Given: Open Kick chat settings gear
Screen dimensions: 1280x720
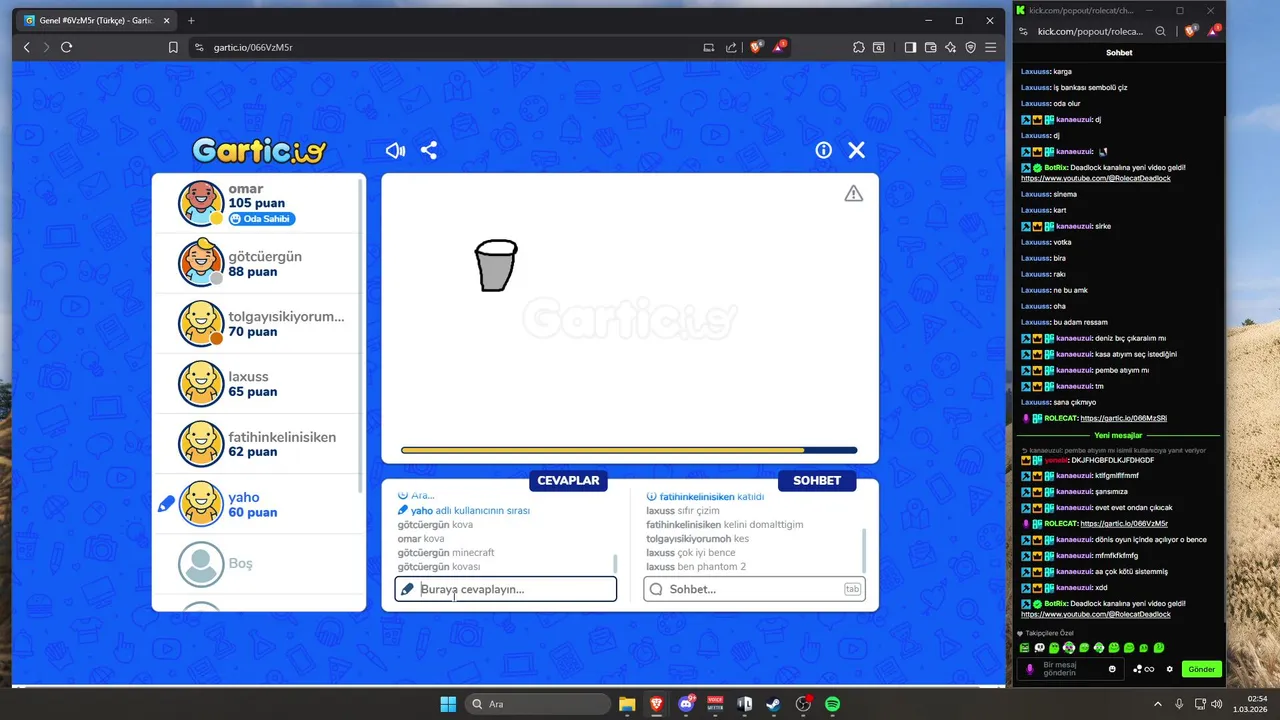Looking at the screenshot, I should (1169, 669).
